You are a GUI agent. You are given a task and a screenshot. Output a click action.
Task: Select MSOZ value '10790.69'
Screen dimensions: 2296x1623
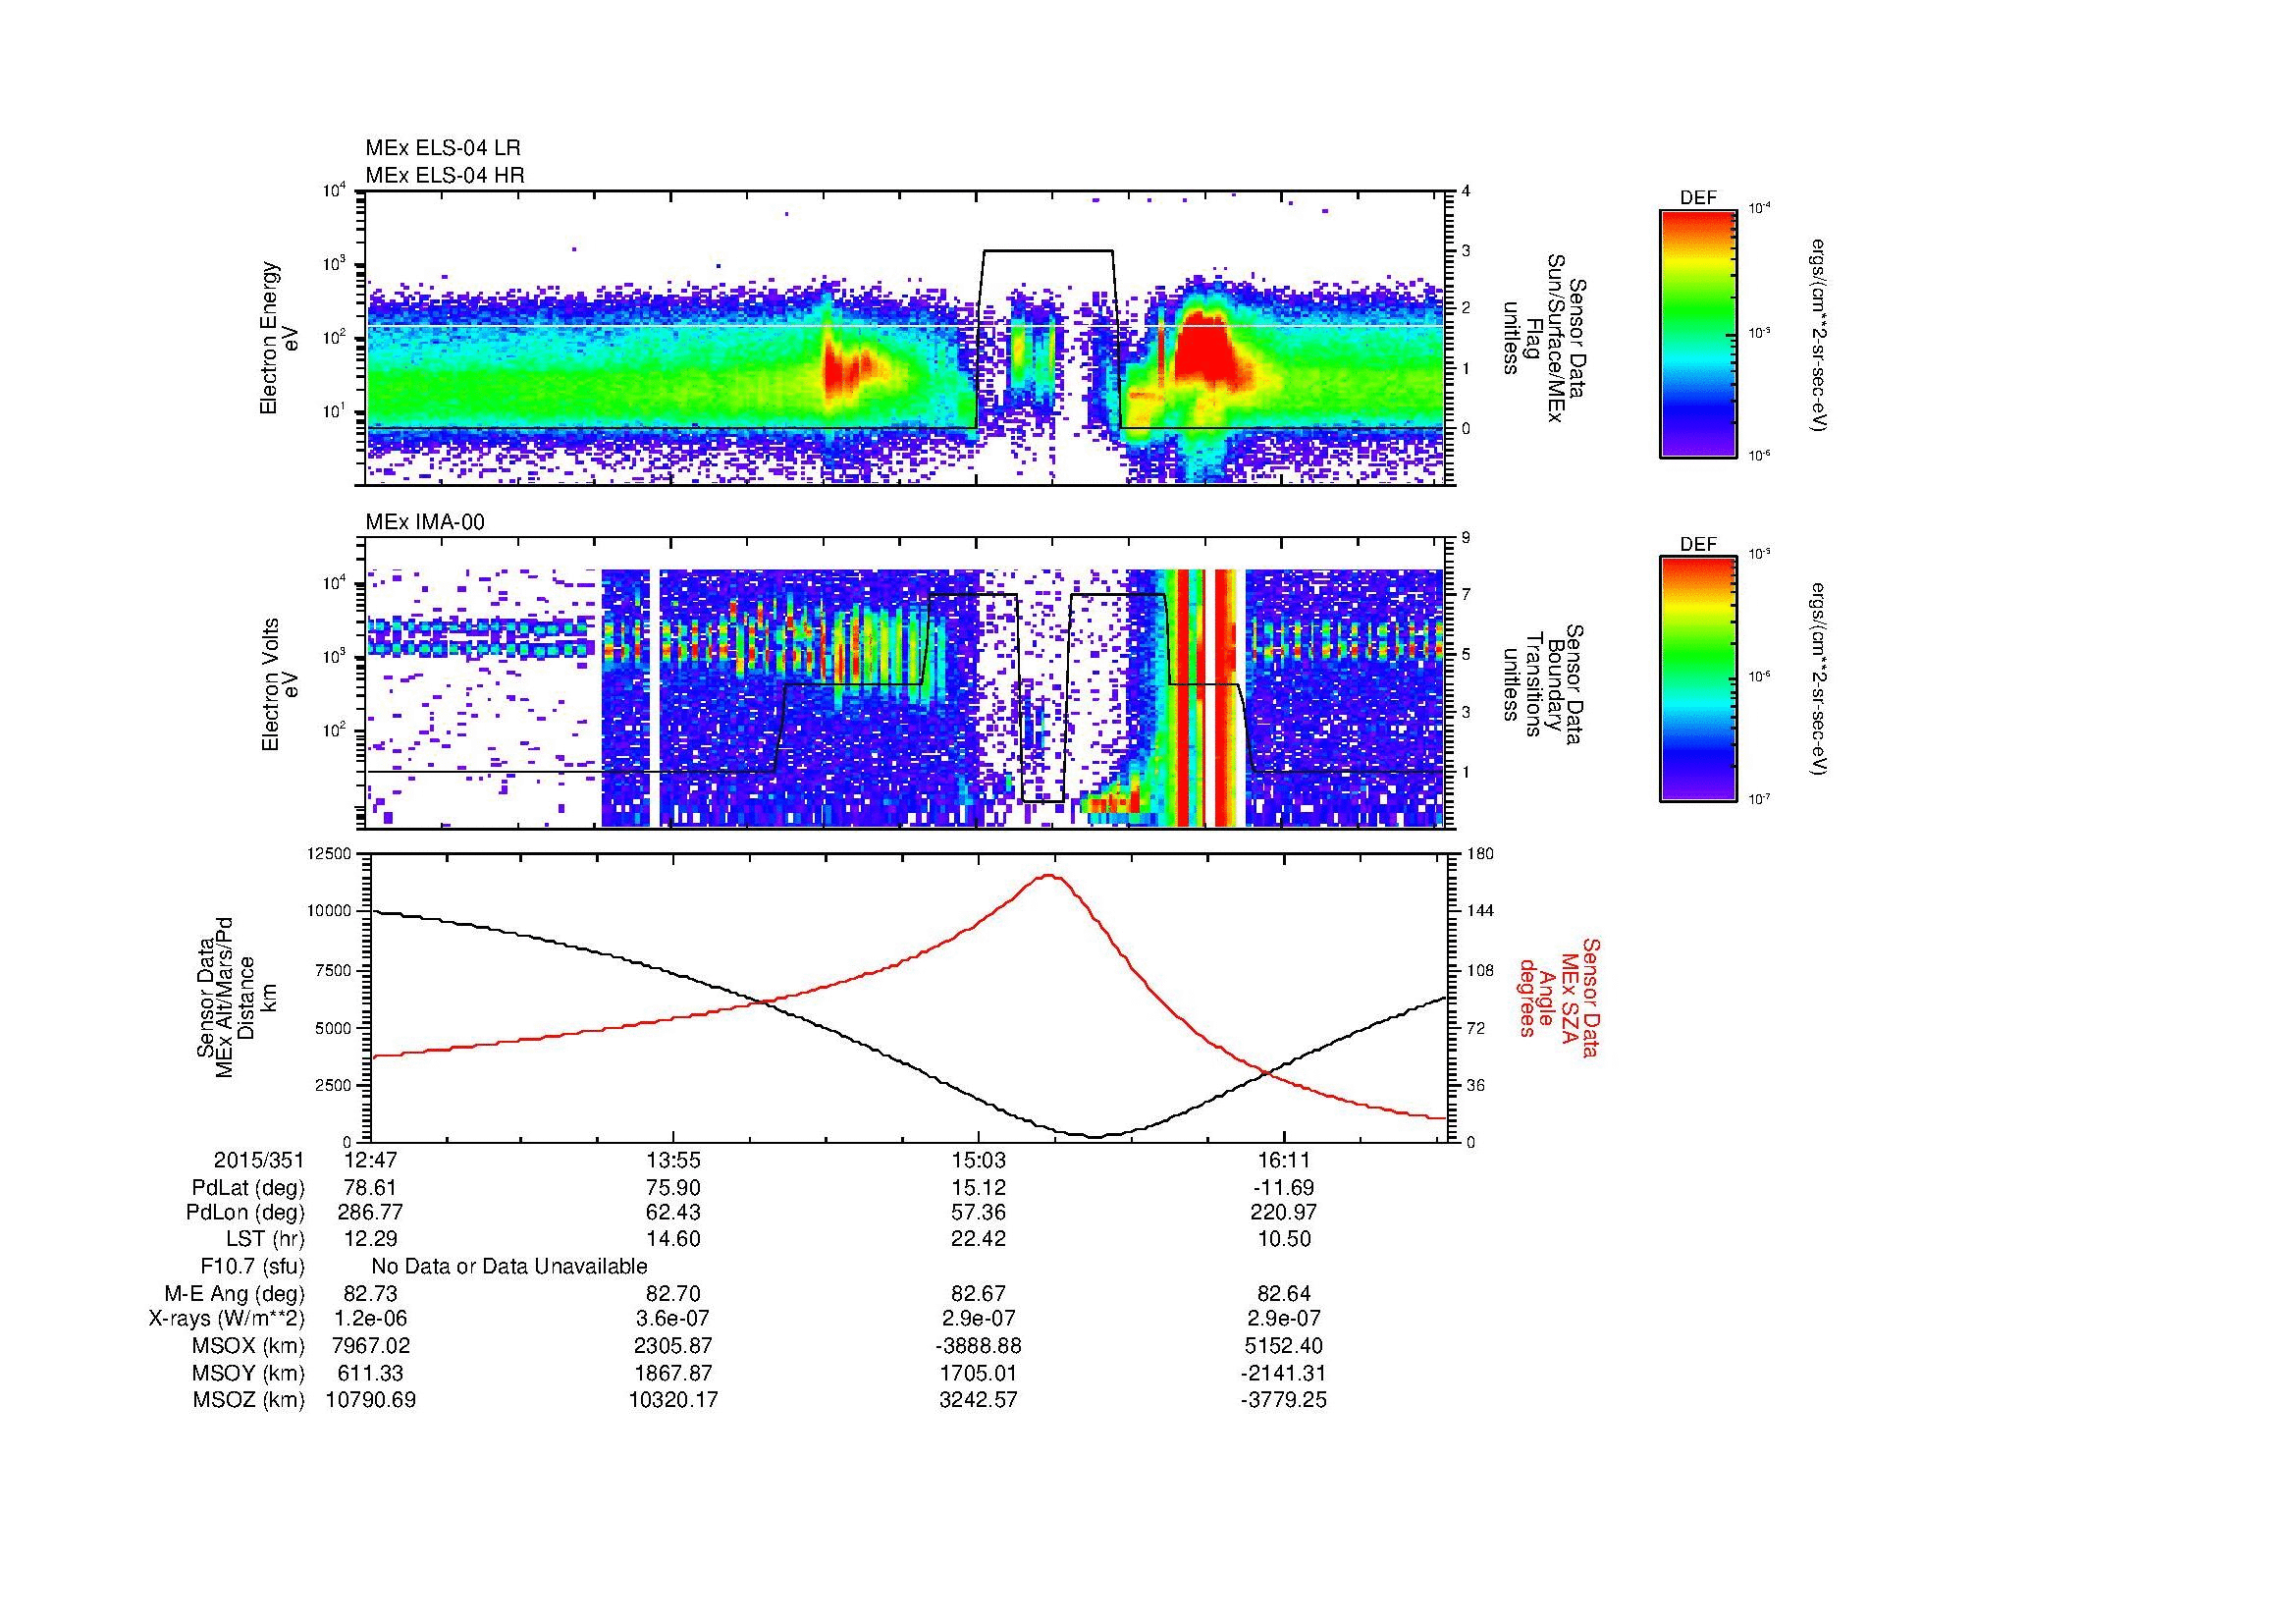(x=371, y=1400)
